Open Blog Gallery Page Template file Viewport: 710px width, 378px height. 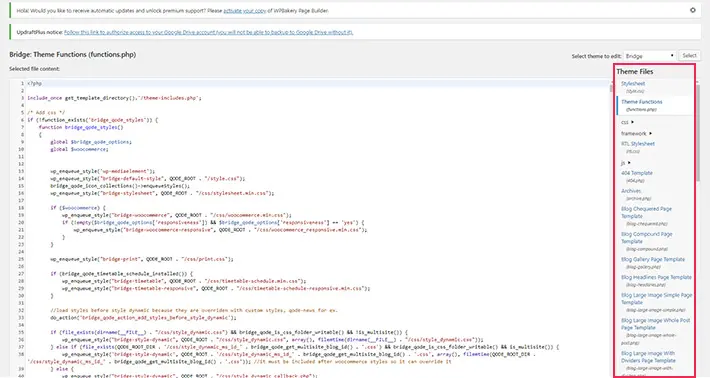[653, 259]
